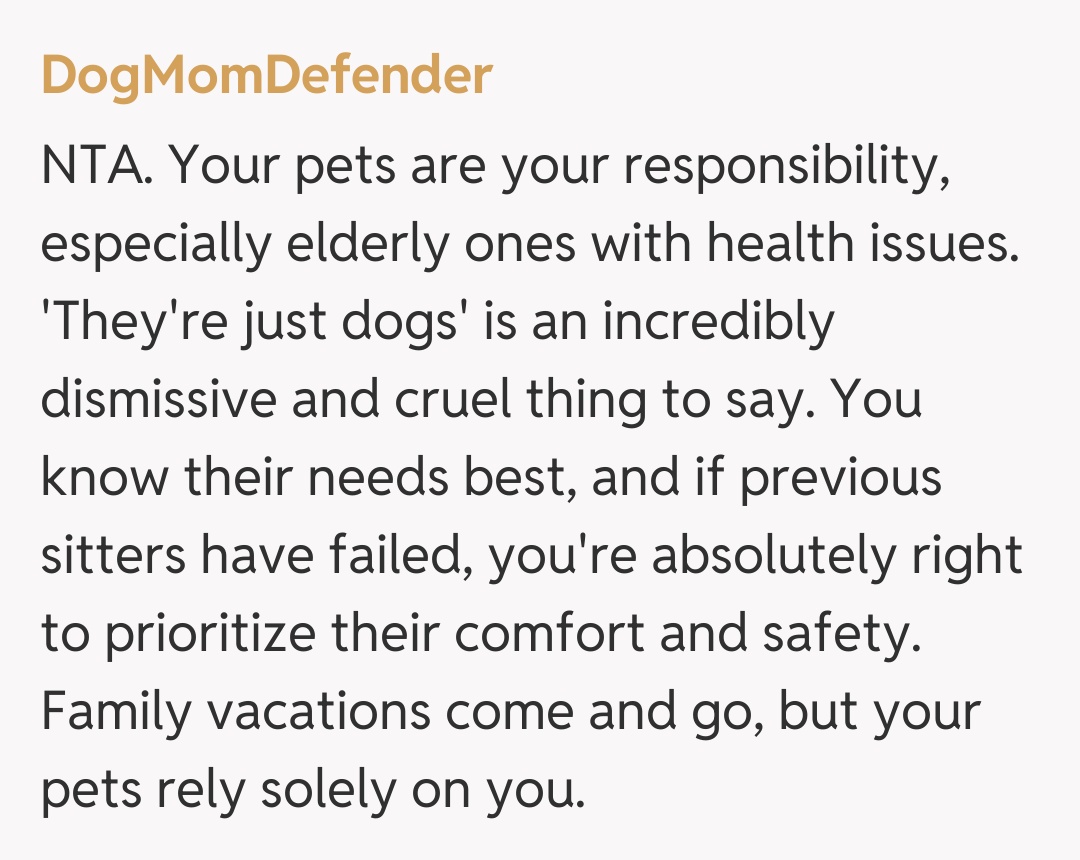Click the words 'Family vacations'

pos(236,711)
